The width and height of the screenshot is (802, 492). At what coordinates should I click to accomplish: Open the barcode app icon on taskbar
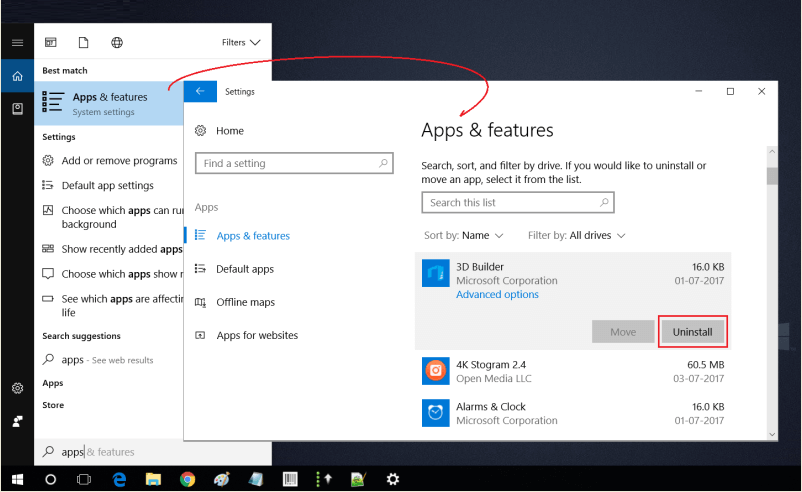pos(290,479)
